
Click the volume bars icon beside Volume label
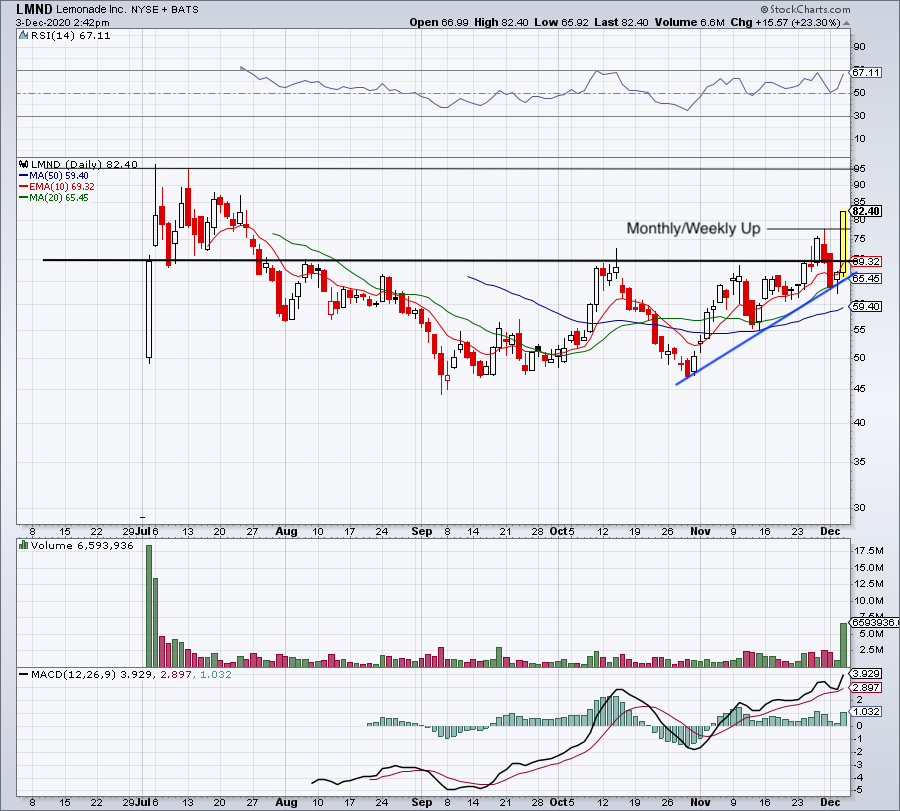point(24,545)
